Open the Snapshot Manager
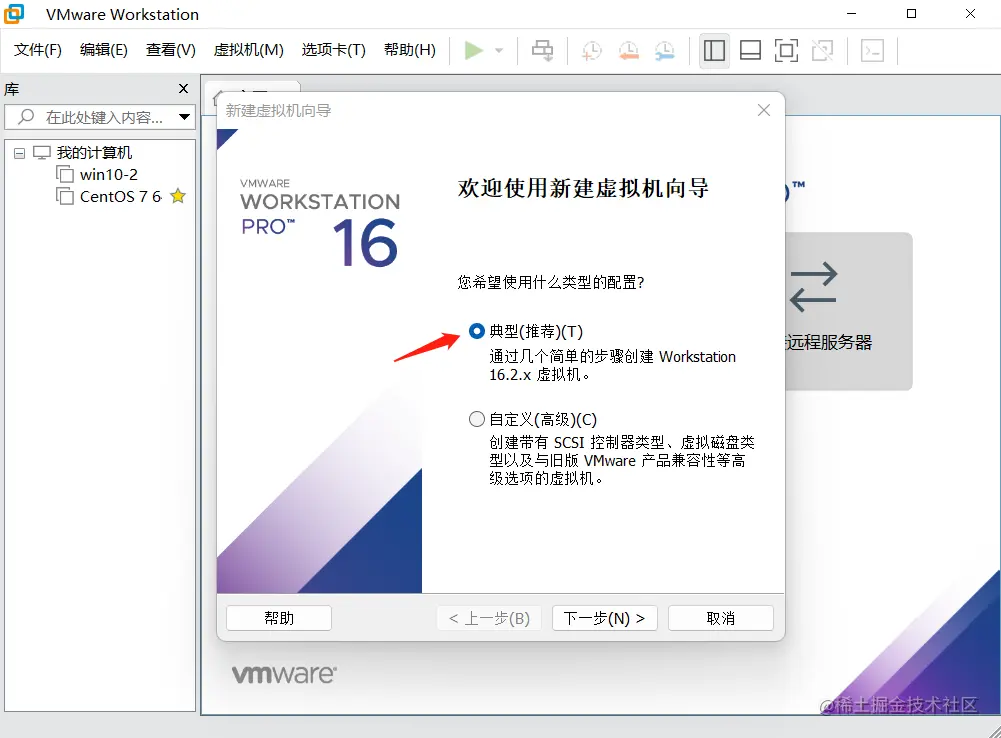Viewport: 1001px width, 738px height. click(x=665, y=50)
